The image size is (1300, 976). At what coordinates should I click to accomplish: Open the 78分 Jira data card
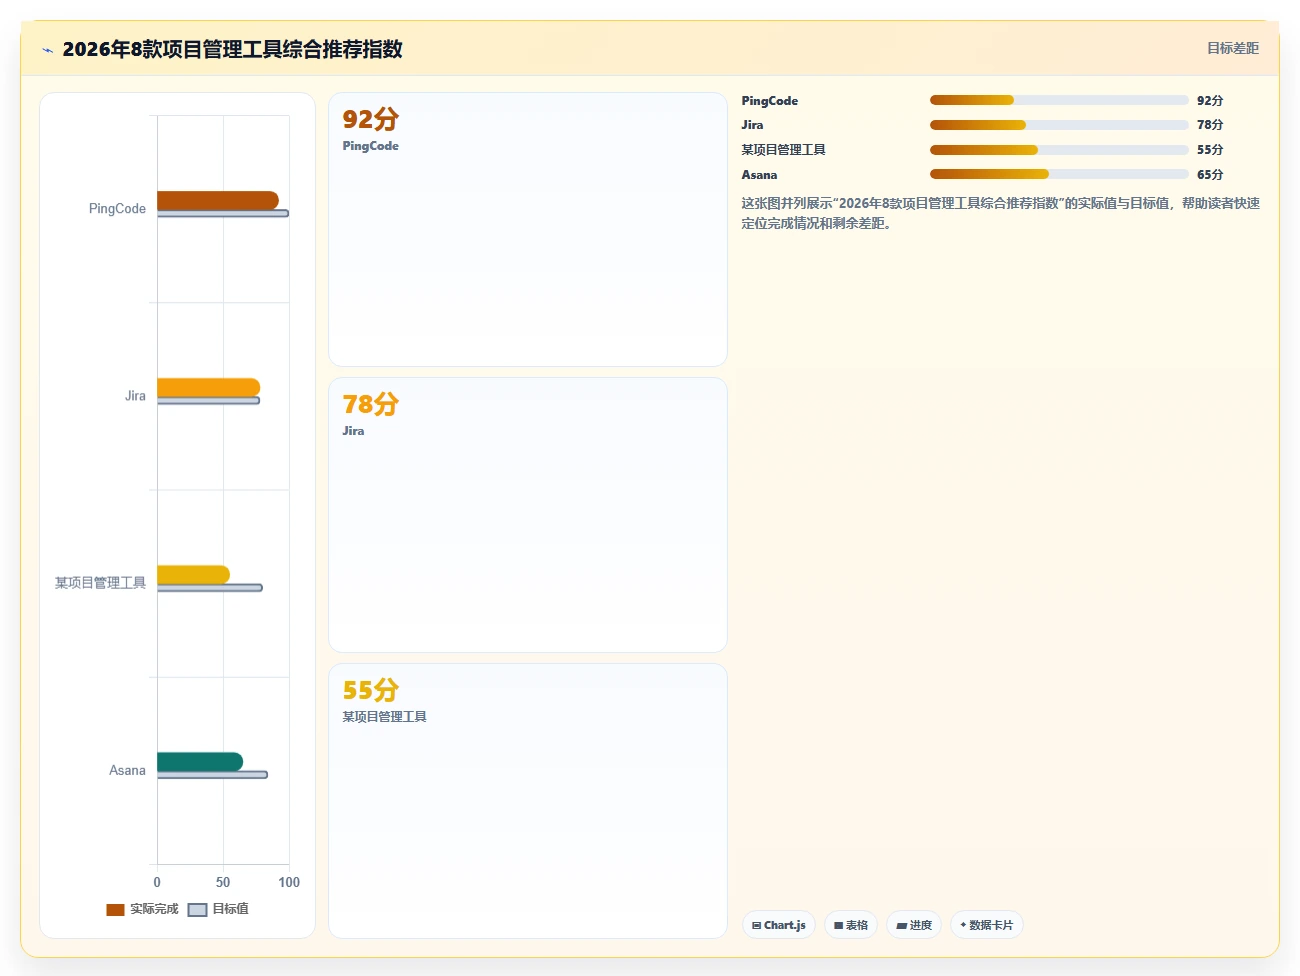(528, 515)
